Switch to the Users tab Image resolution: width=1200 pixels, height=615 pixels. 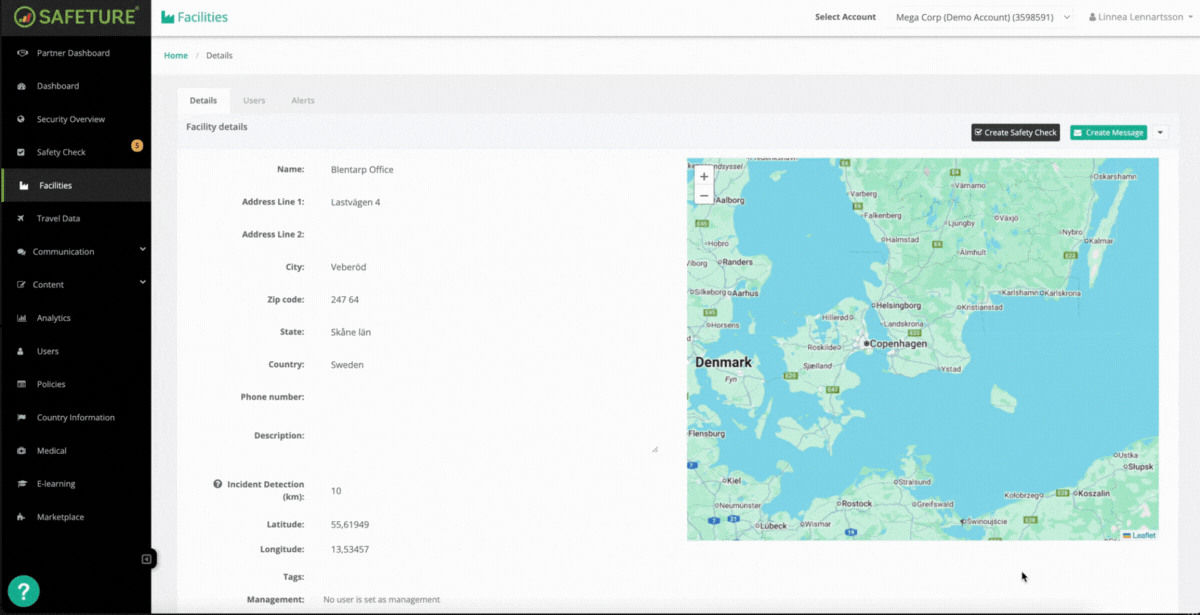[254, 101]
